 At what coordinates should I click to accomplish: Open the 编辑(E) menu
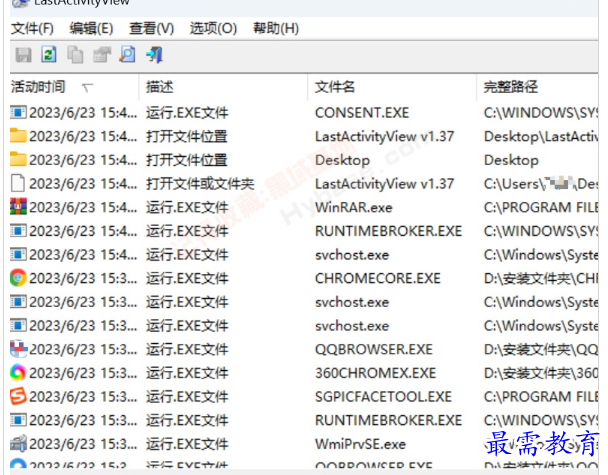click(91, 28)
